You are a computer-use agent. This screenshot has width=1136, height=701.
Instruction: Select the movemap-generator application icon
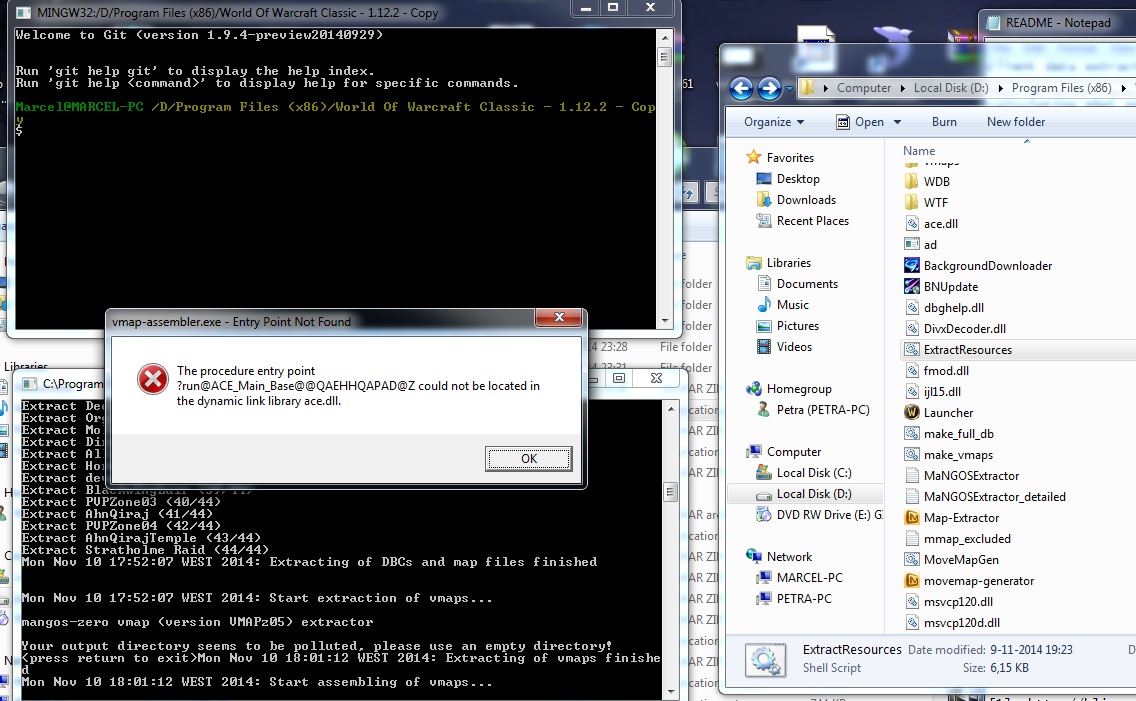(912, 580)
